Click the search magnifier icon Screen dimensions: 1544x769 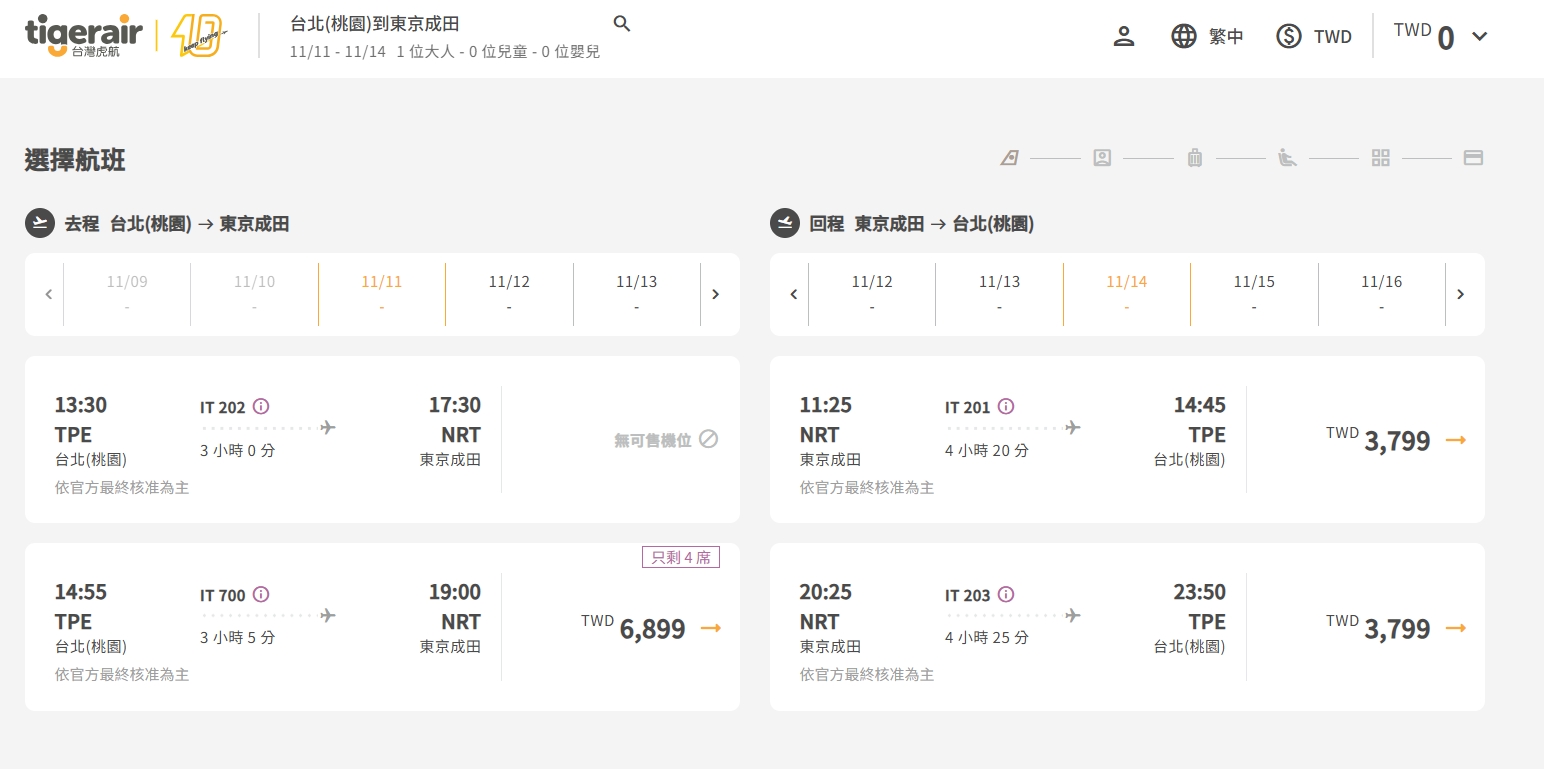(622, 24)
